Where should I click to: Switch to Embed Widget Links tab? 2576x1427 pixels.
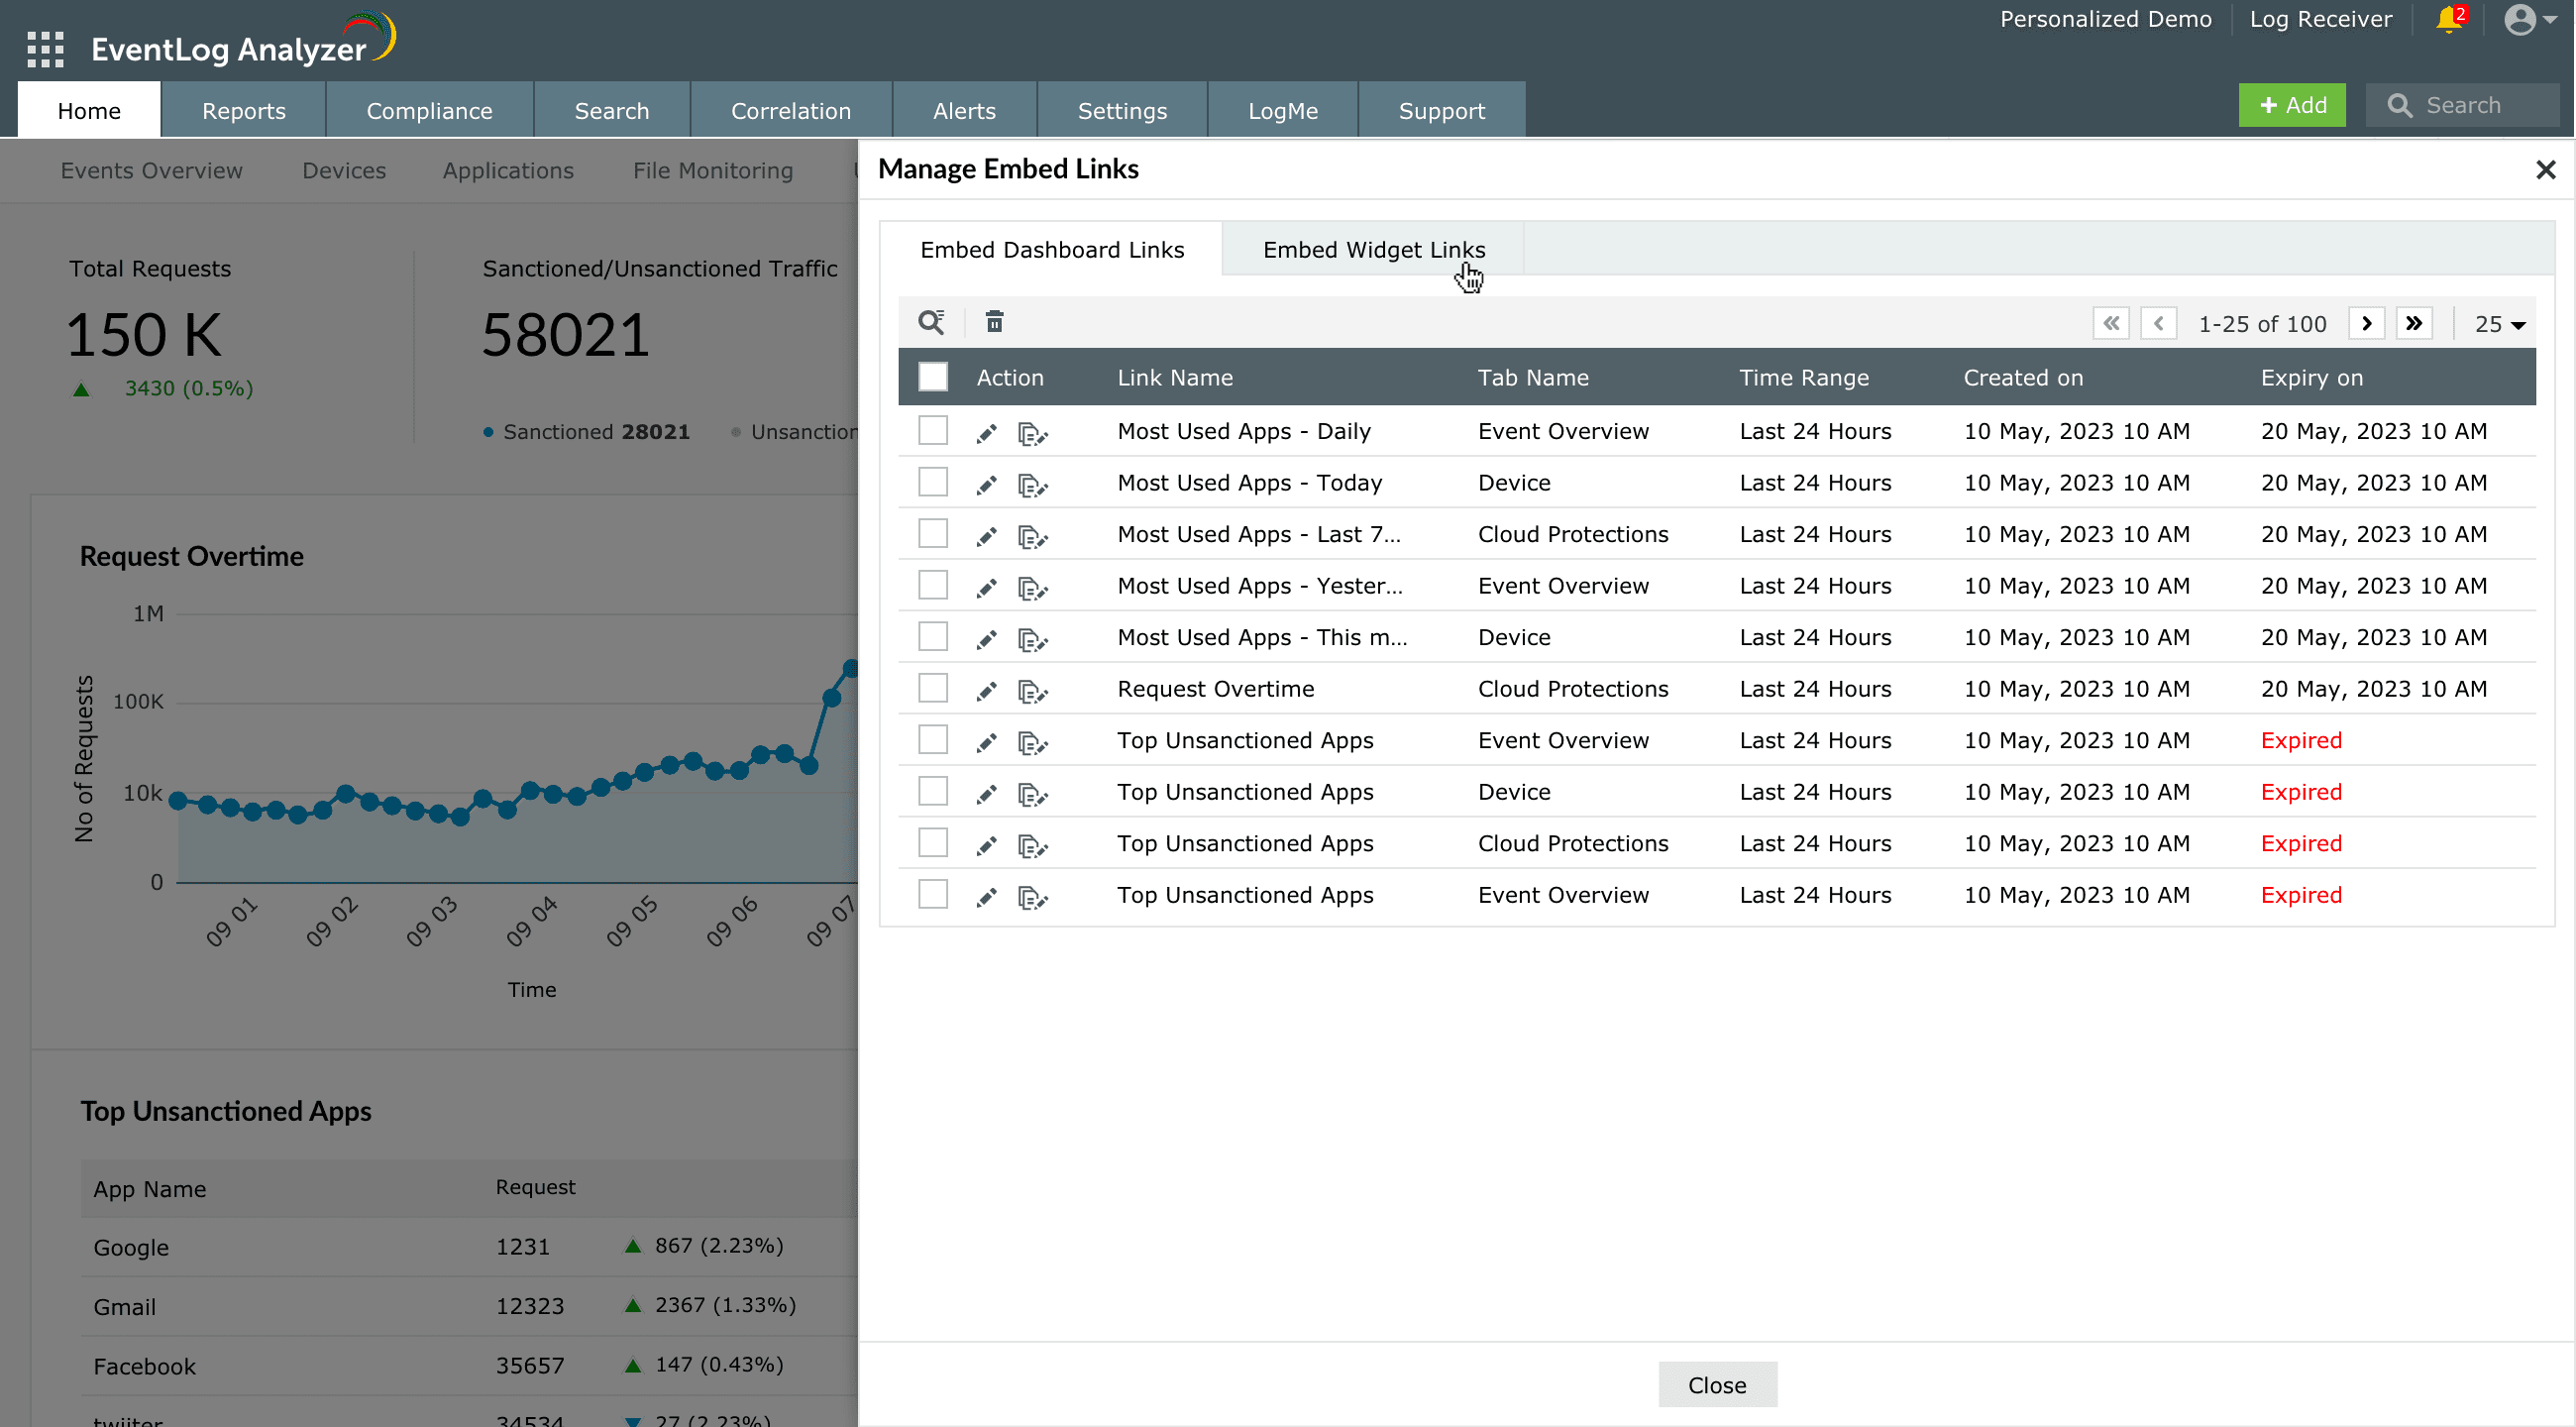pos(1373,250)
